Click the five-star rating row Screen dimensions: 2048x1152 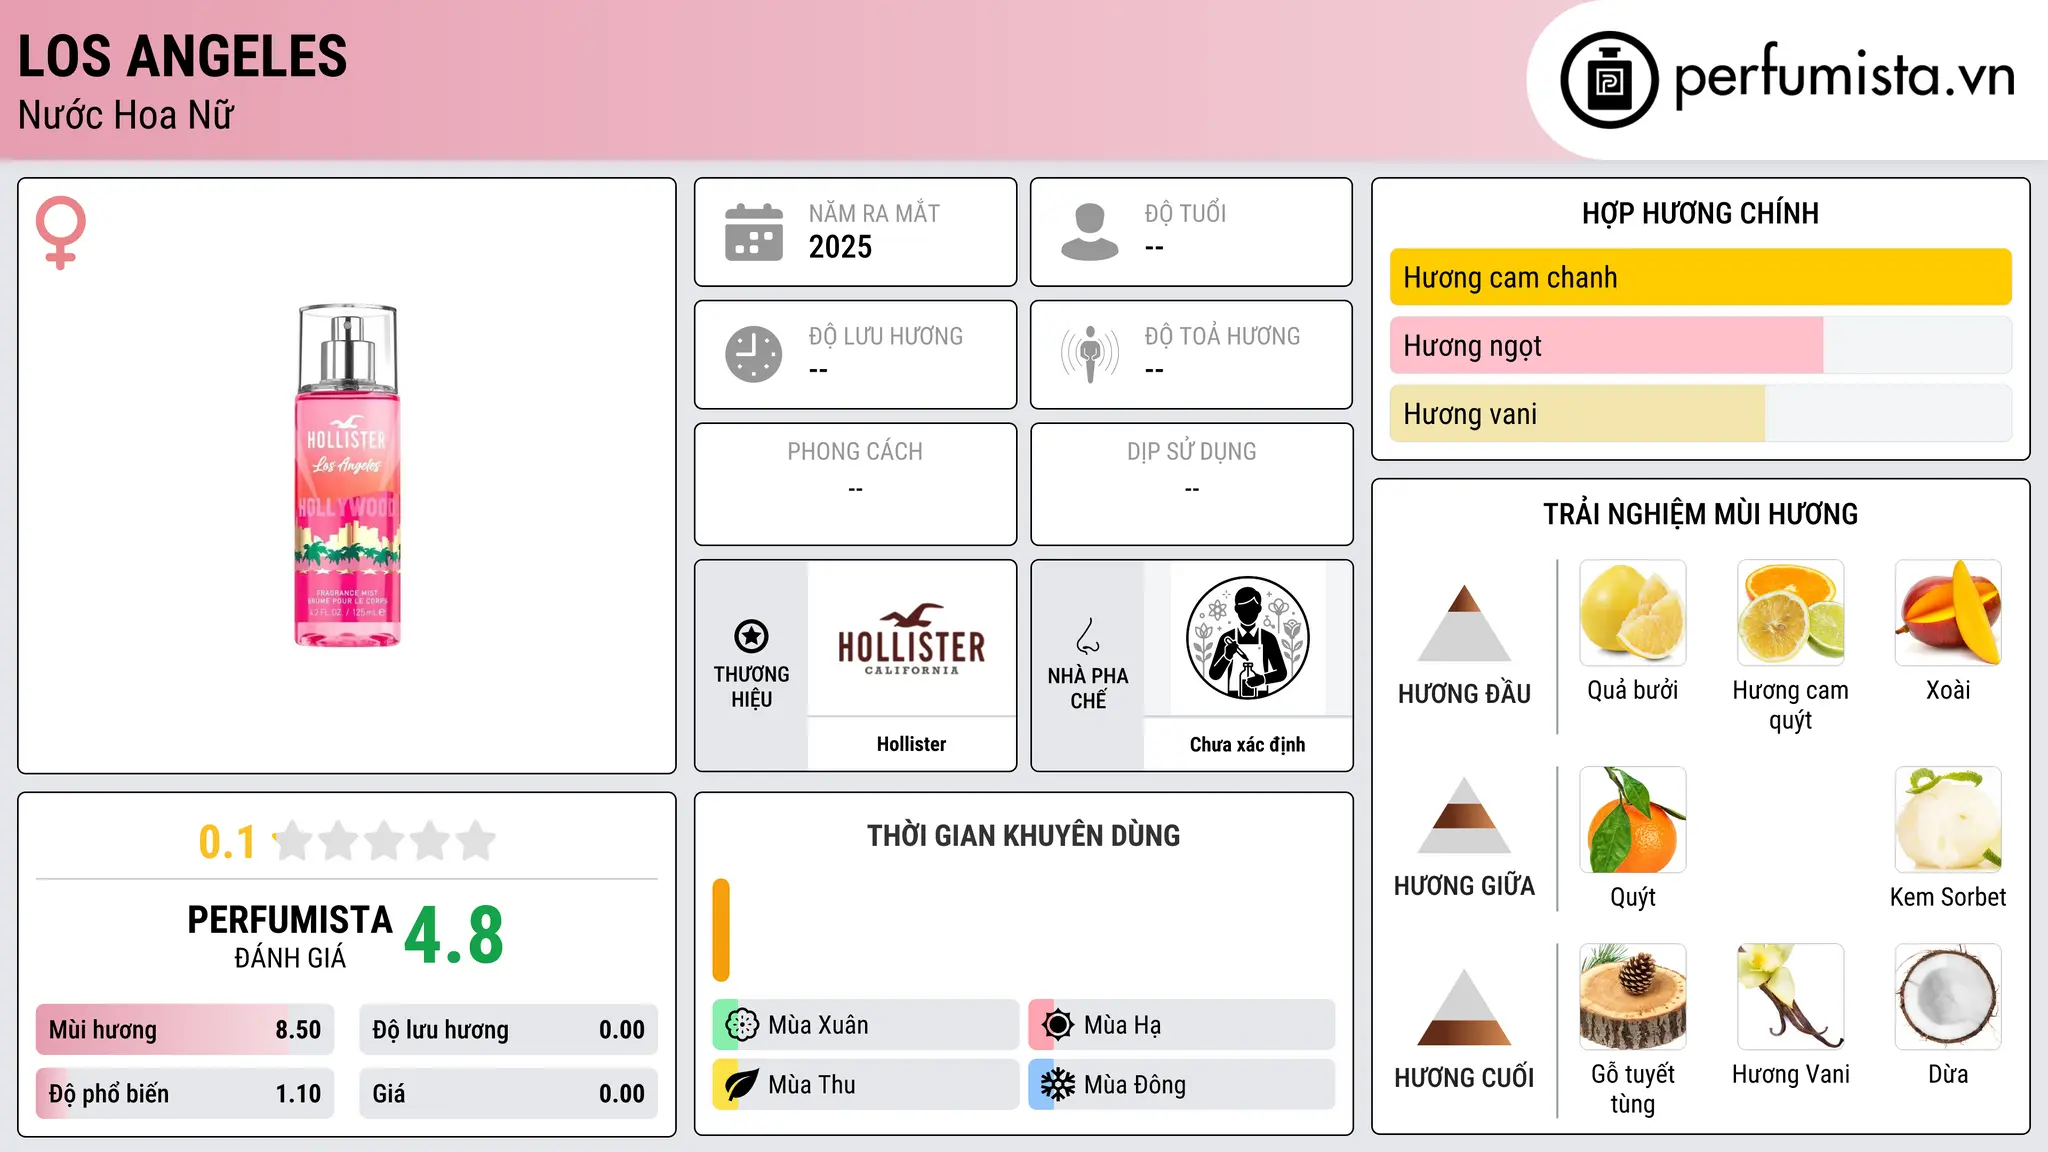385,841
